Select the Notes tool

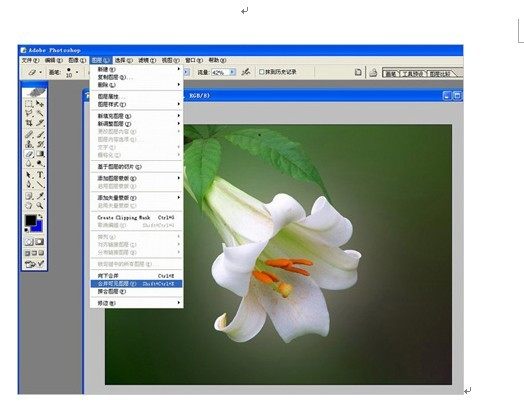tap(29, 196)
